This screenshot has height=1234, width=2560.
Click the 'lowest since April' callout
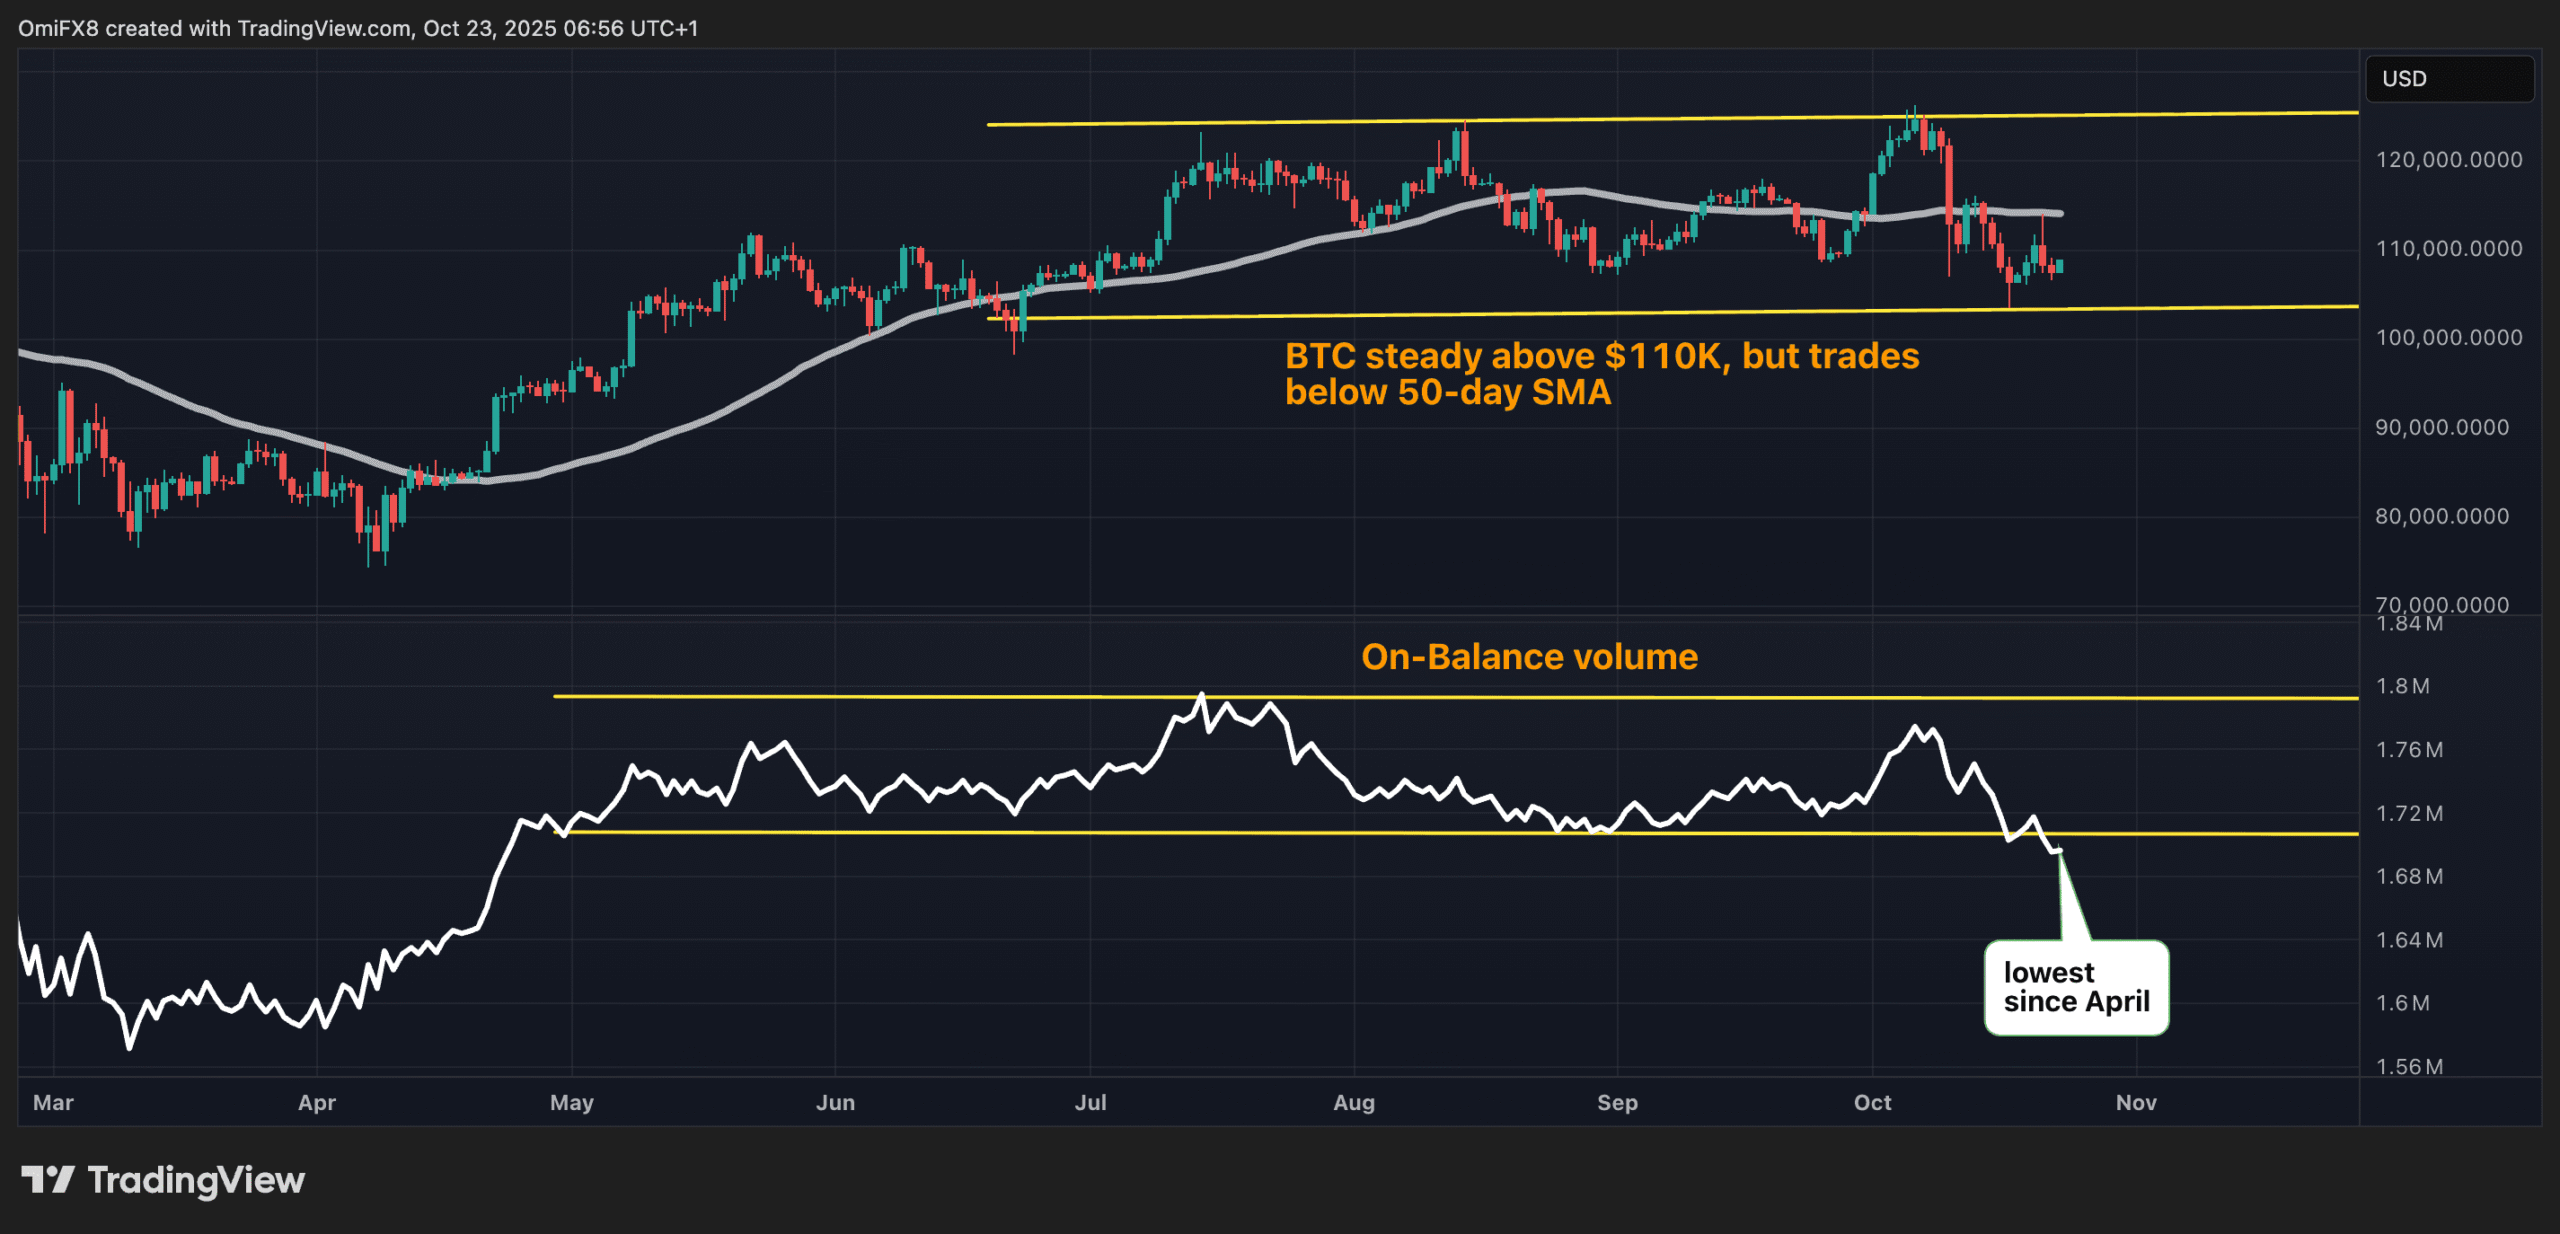coord(2076,987)
